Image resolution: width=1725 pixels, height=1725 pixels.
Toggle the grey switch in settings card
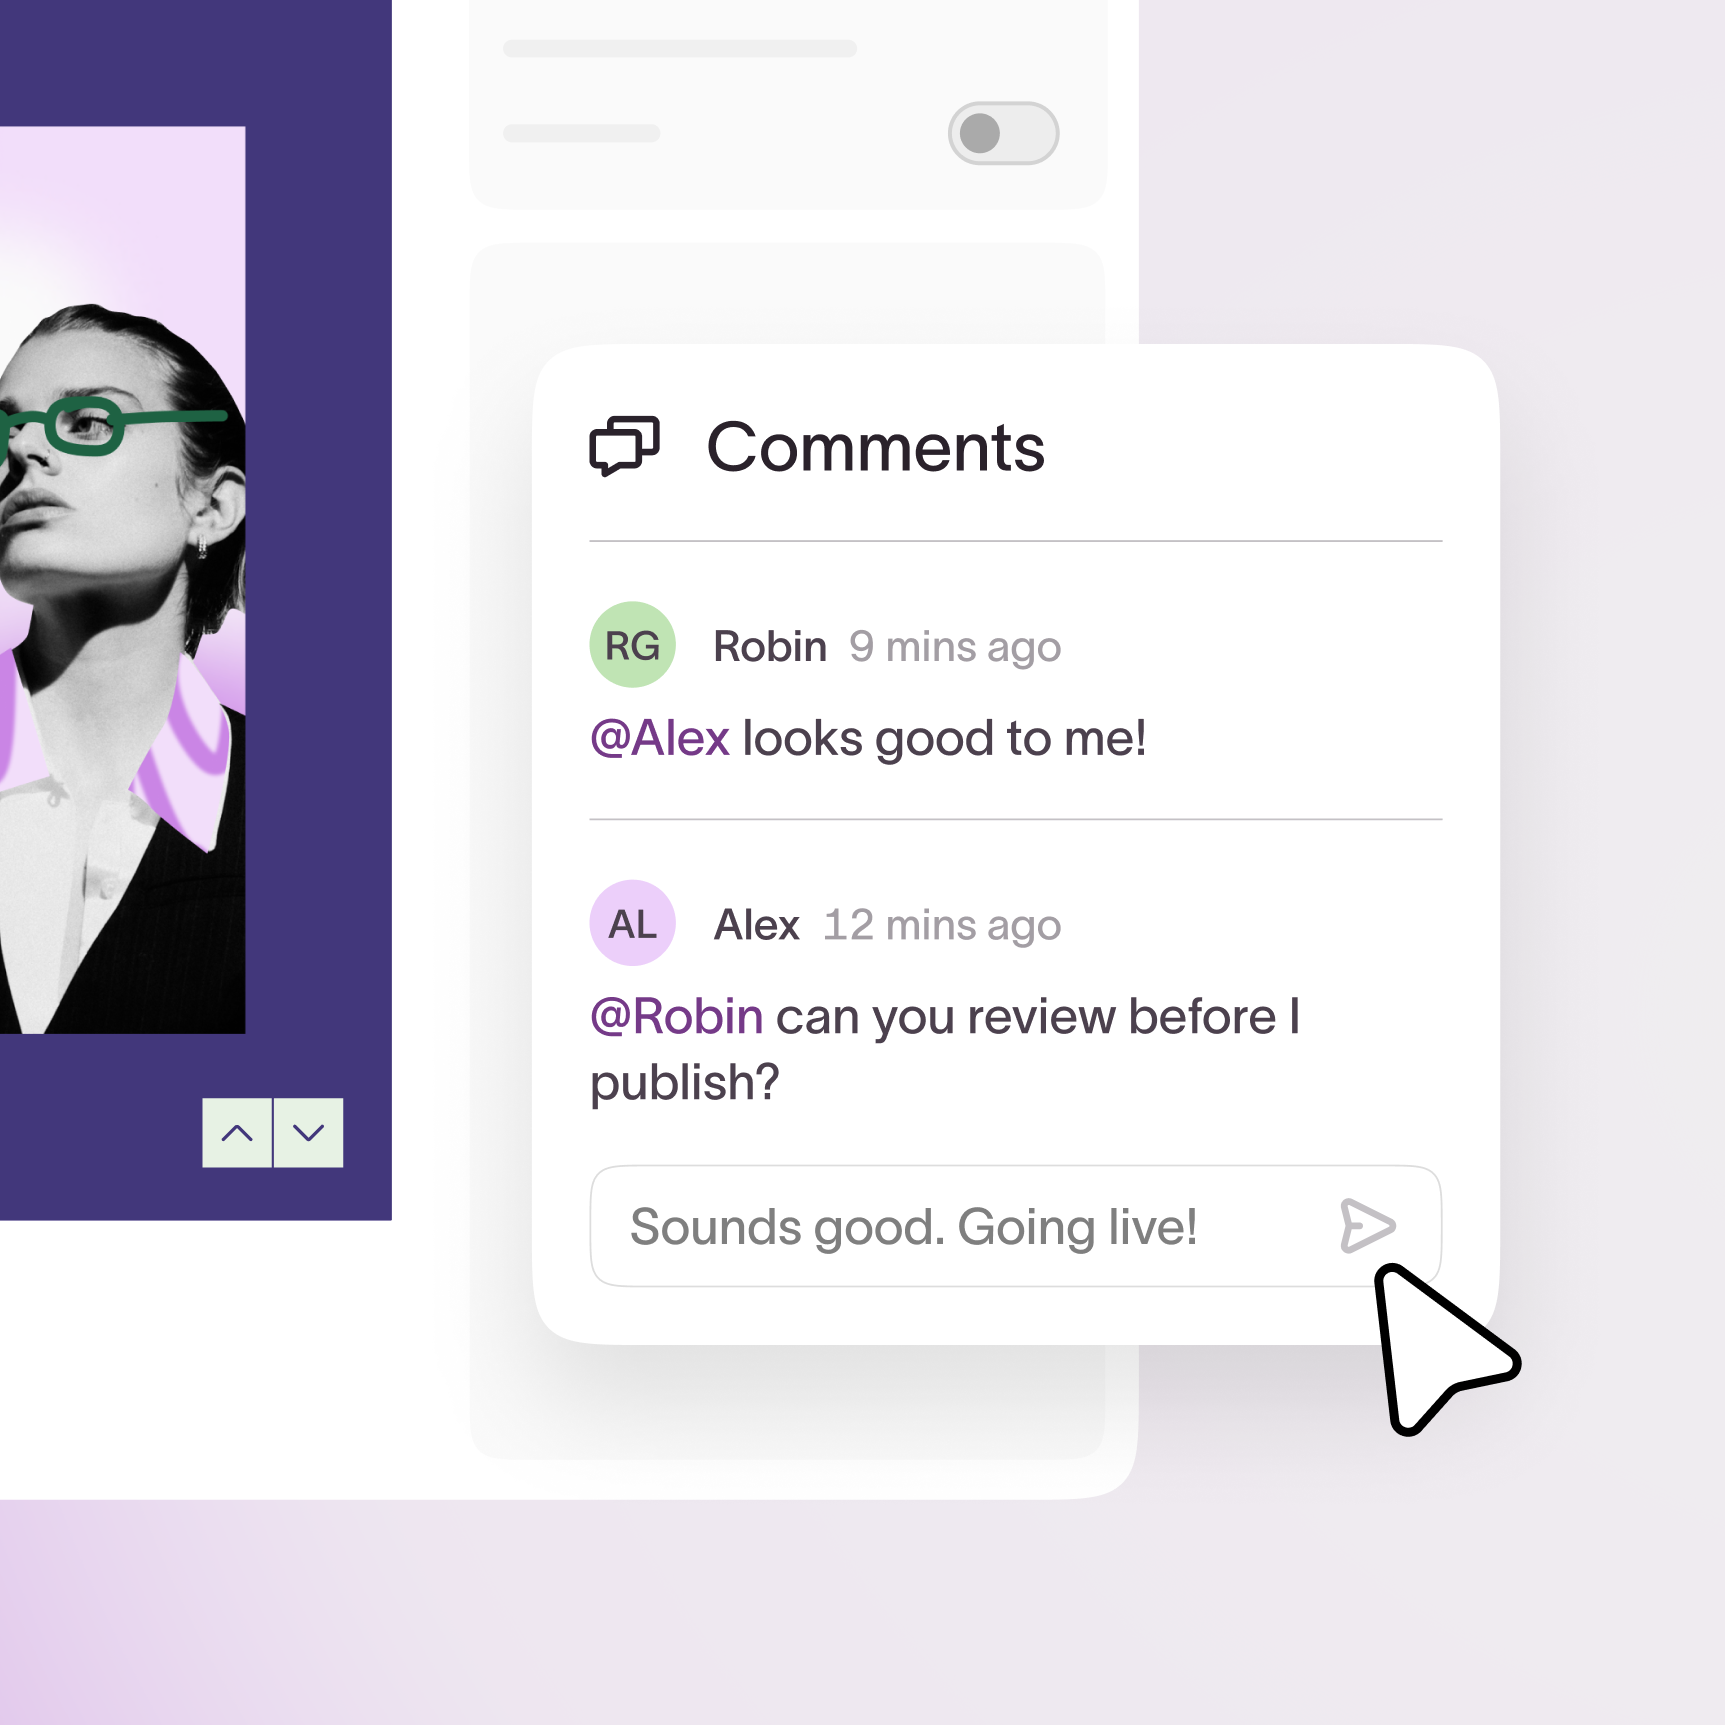[x=1003, y=133]
